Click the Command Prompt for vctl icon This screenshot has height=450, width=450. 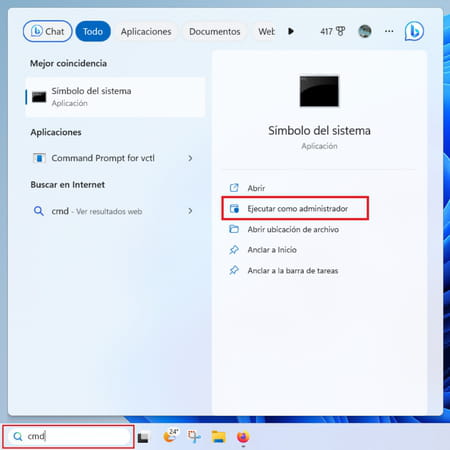click(x=39, y=158)
